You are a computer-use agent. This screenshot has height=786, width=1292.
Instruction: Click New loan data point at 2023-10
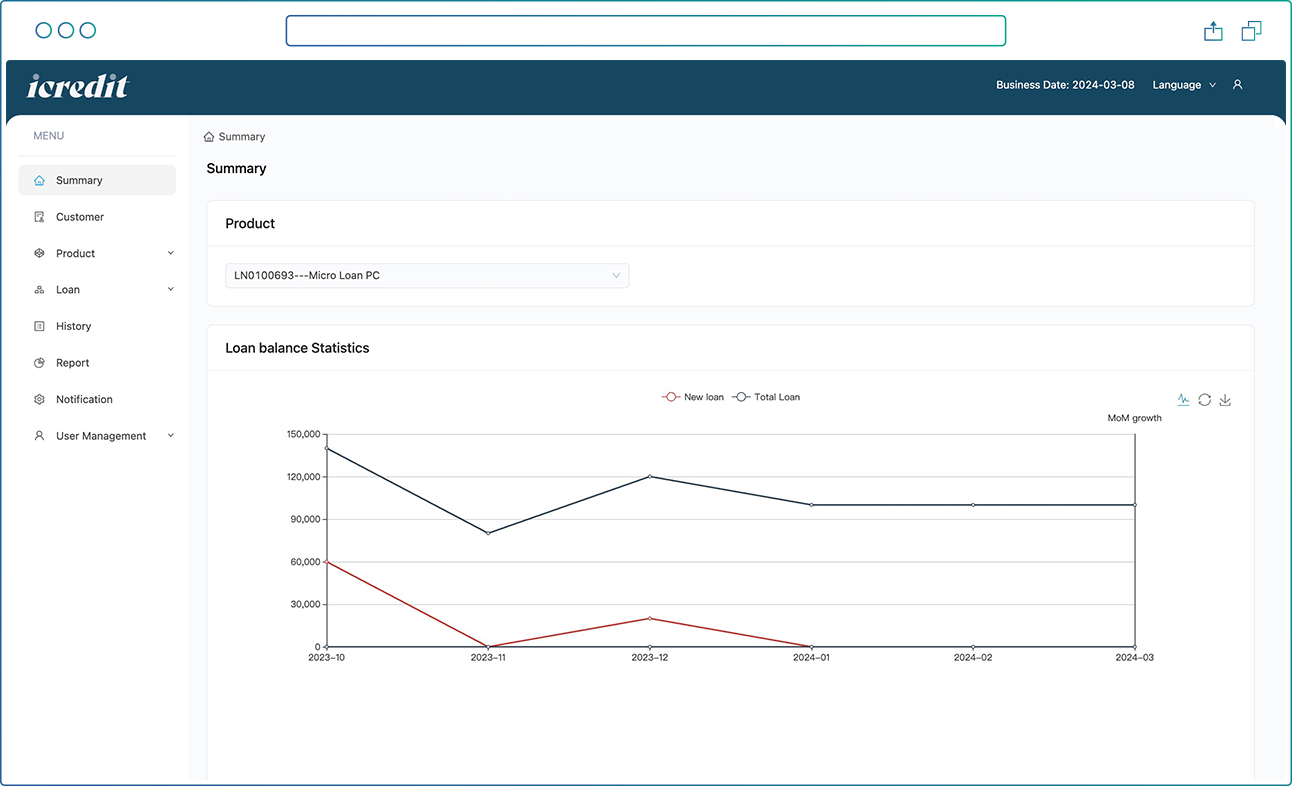(x=327, y=562)
